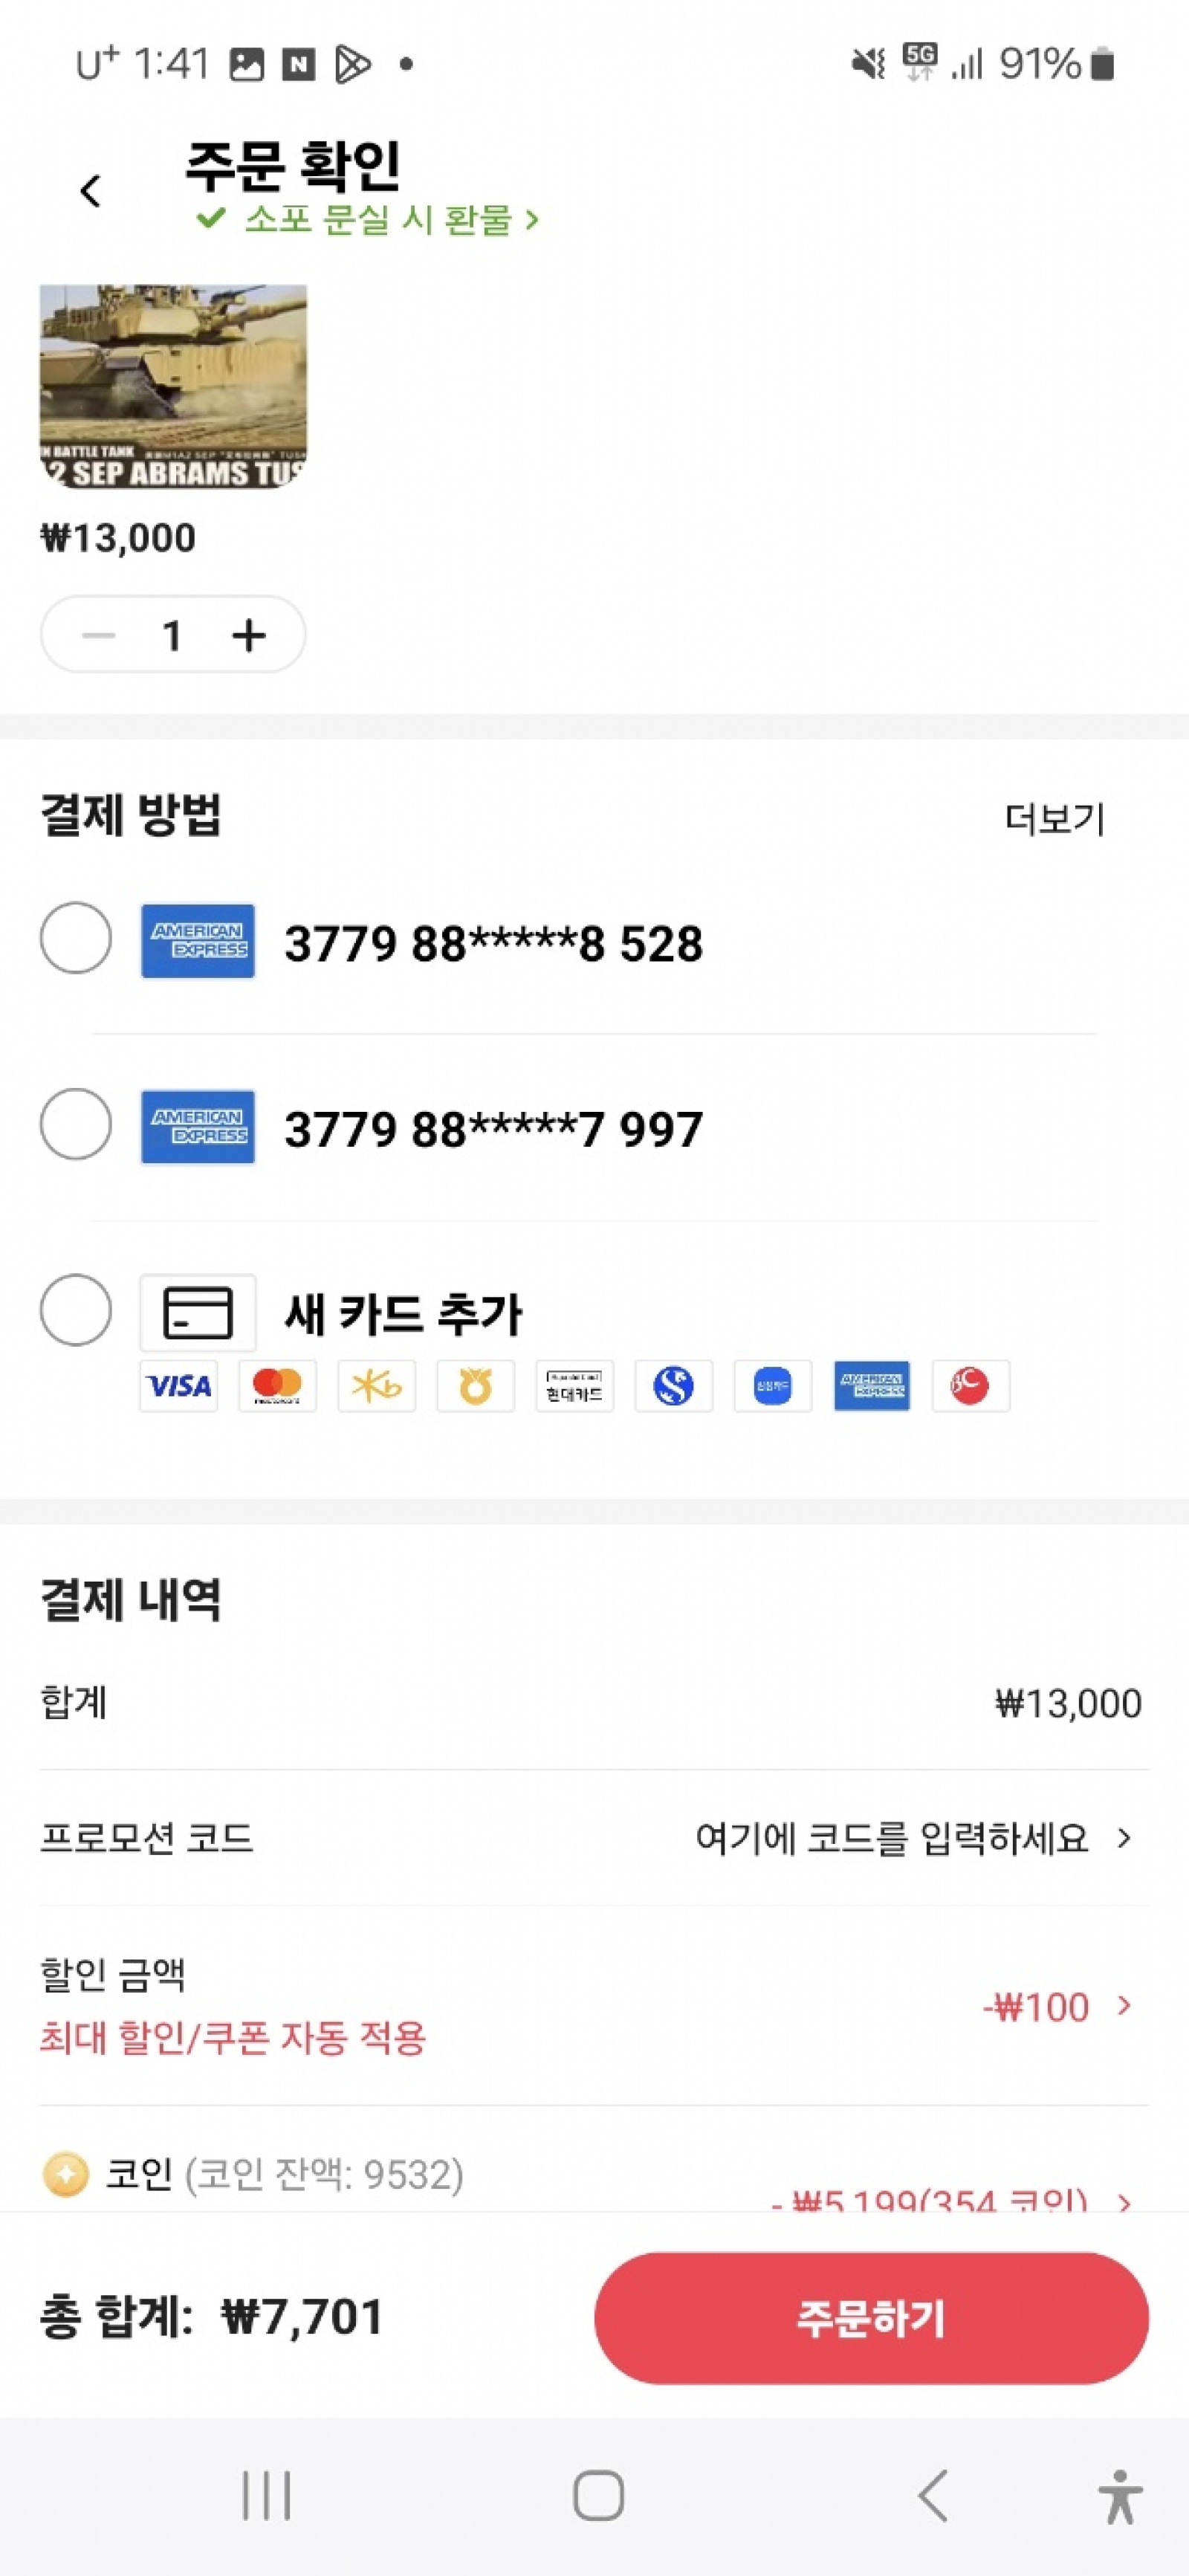The width and height of the screenshot is (1189, 2576).
Task: Tap the Mastercard logo icon
Action: (277, 1386)
